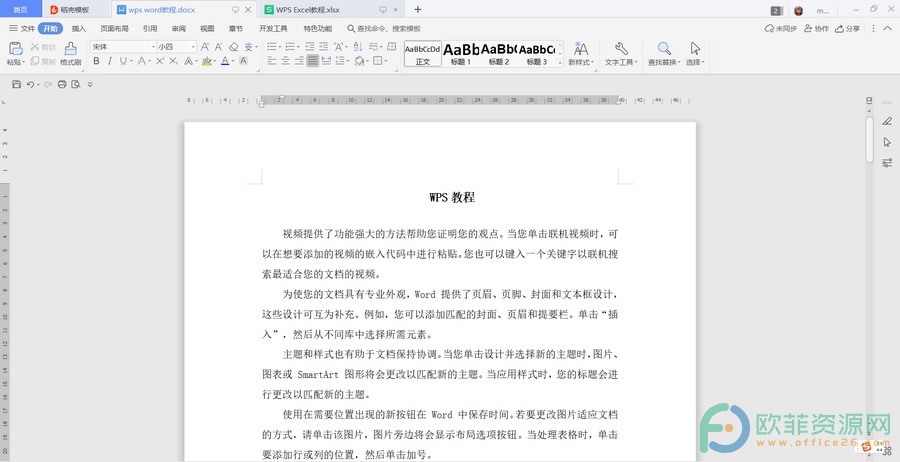900x462 pixels.
Task: Click the paragraph shading fill bucket
Action: coord(359,60)
